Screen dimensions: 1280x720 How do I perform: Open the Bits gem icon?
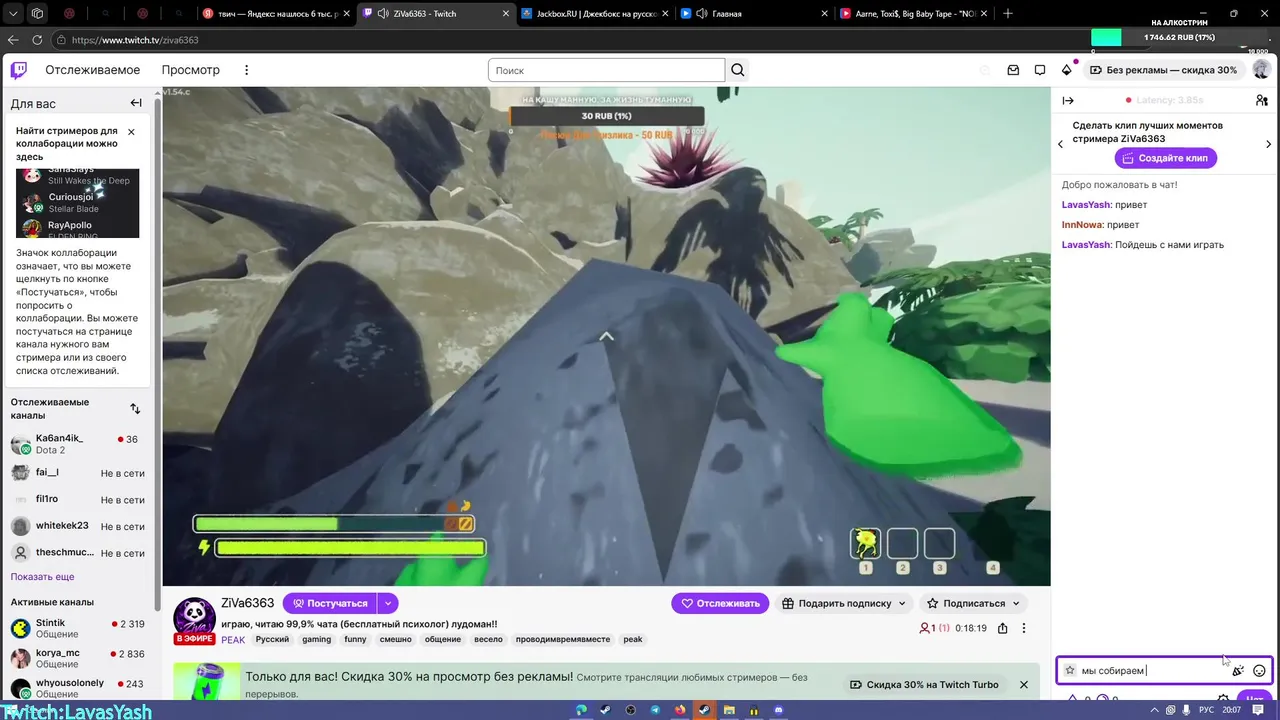1067,70
